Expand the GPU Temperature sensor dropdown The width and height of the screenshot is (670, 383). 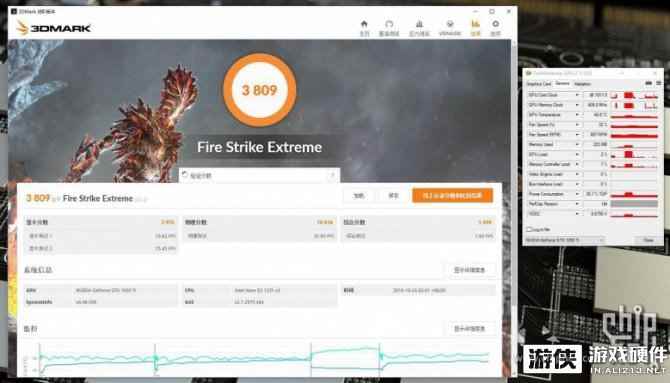(x=577, y=115)
